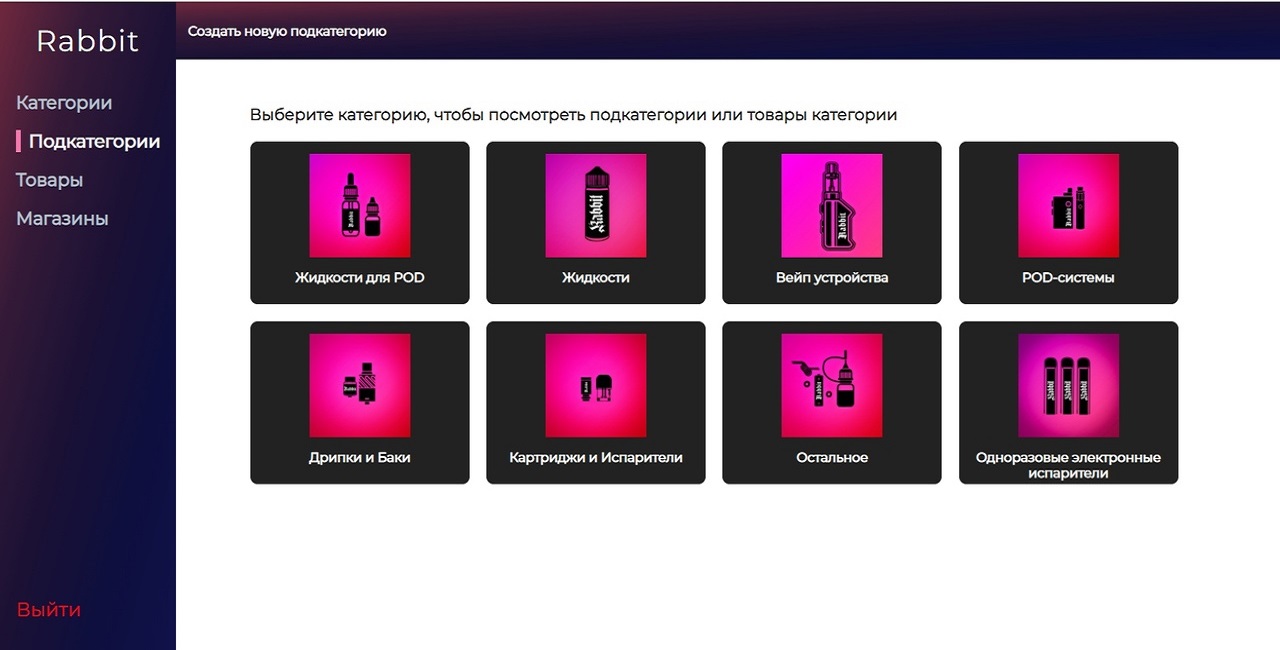Click the Жидкости для POD label
This screenshot has height=650, width=1280.
coord(360,278)
